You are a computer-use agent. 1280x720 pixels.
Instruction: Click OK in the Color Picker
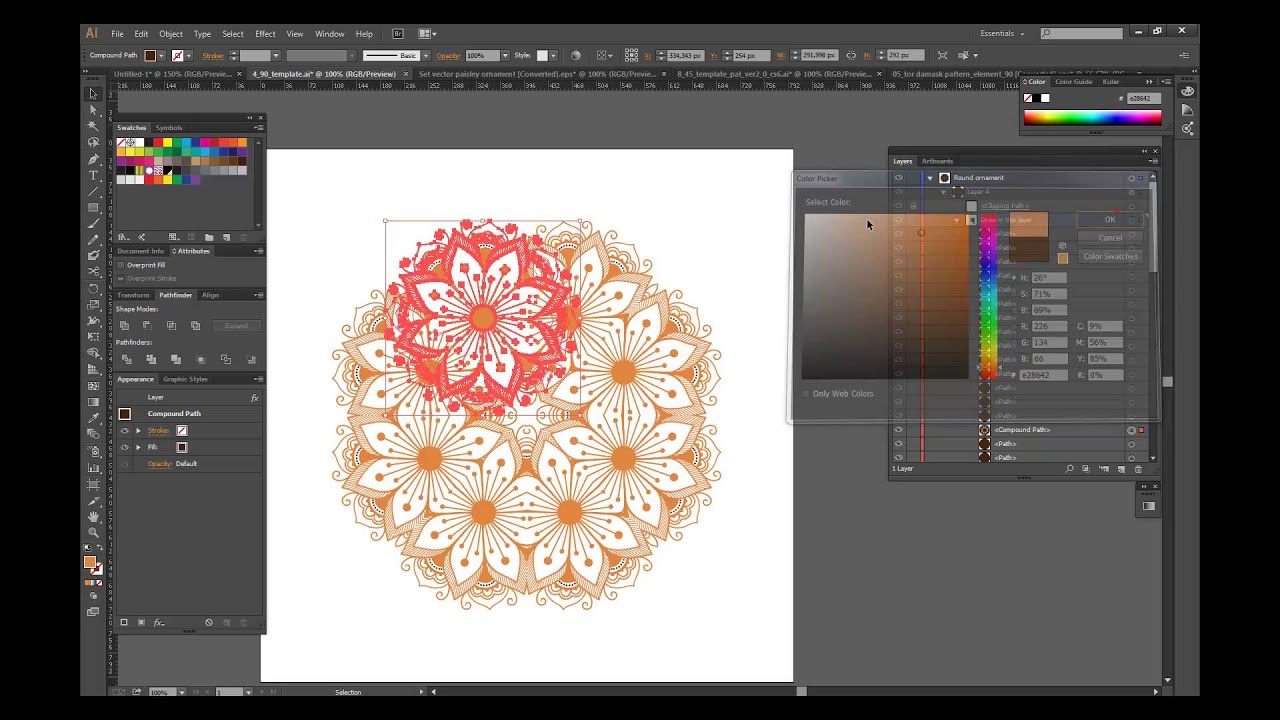coord(1109,220)
